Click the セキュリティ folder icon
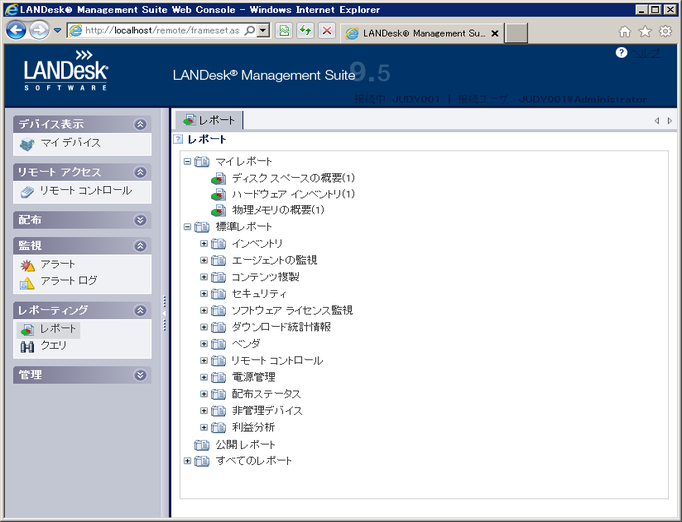This screenshot has height=522, width=682. pyautogui.click(x=218, y=294)
